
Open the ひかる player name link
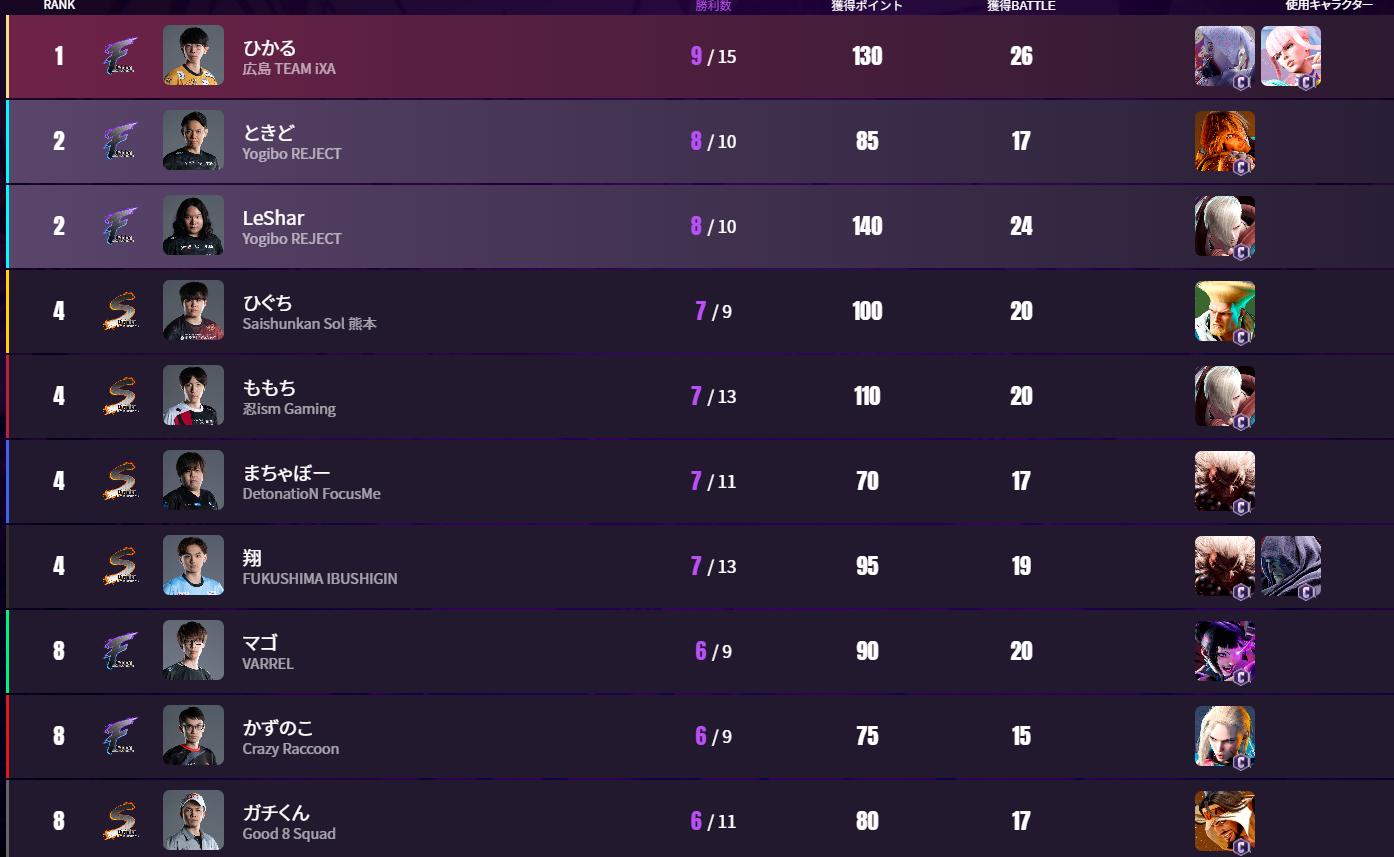(269, 48)
